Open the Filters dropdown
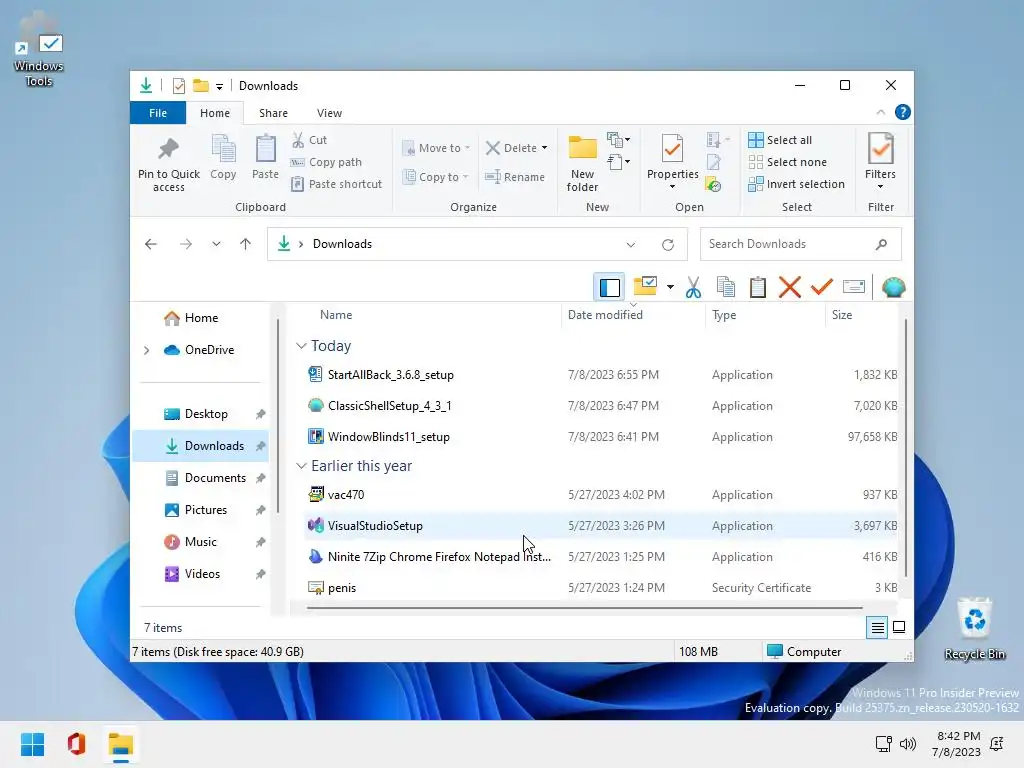 pyautogui.click(x=880, y=162)
